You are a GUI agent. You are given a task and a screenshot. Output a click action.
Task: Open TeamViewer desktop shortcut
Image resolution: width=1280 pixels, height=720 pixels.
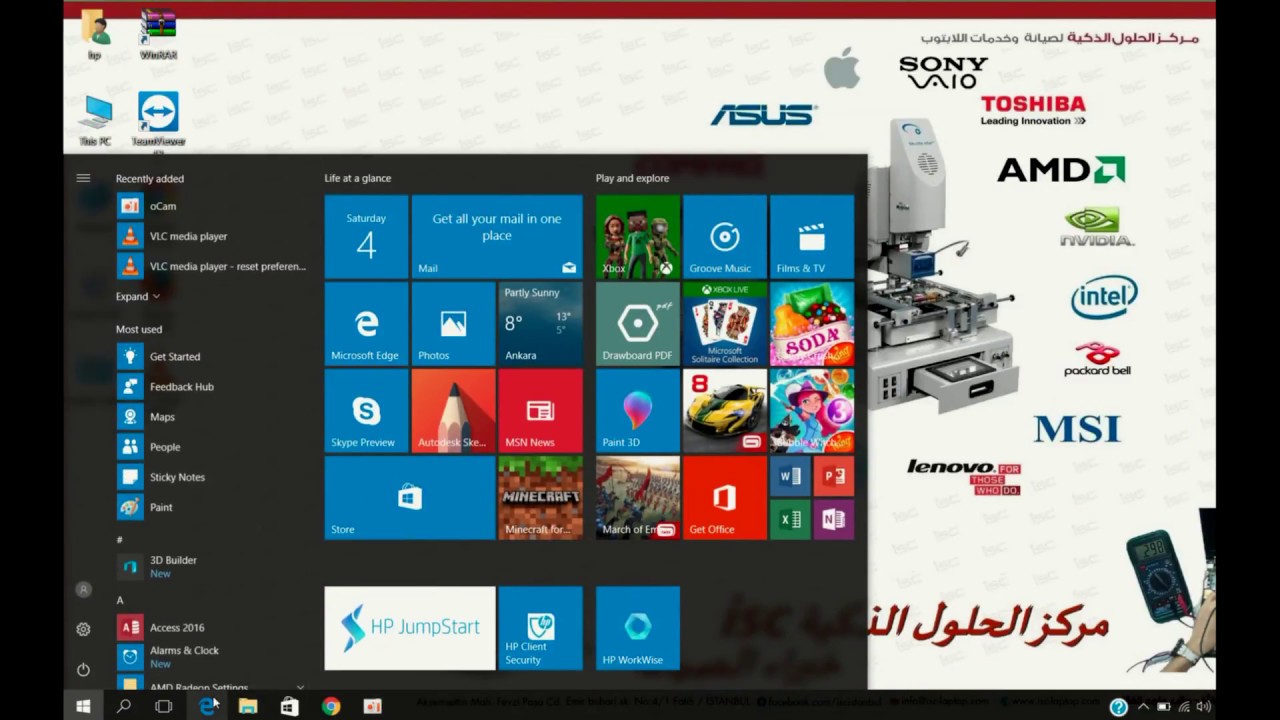coord(158,120)
